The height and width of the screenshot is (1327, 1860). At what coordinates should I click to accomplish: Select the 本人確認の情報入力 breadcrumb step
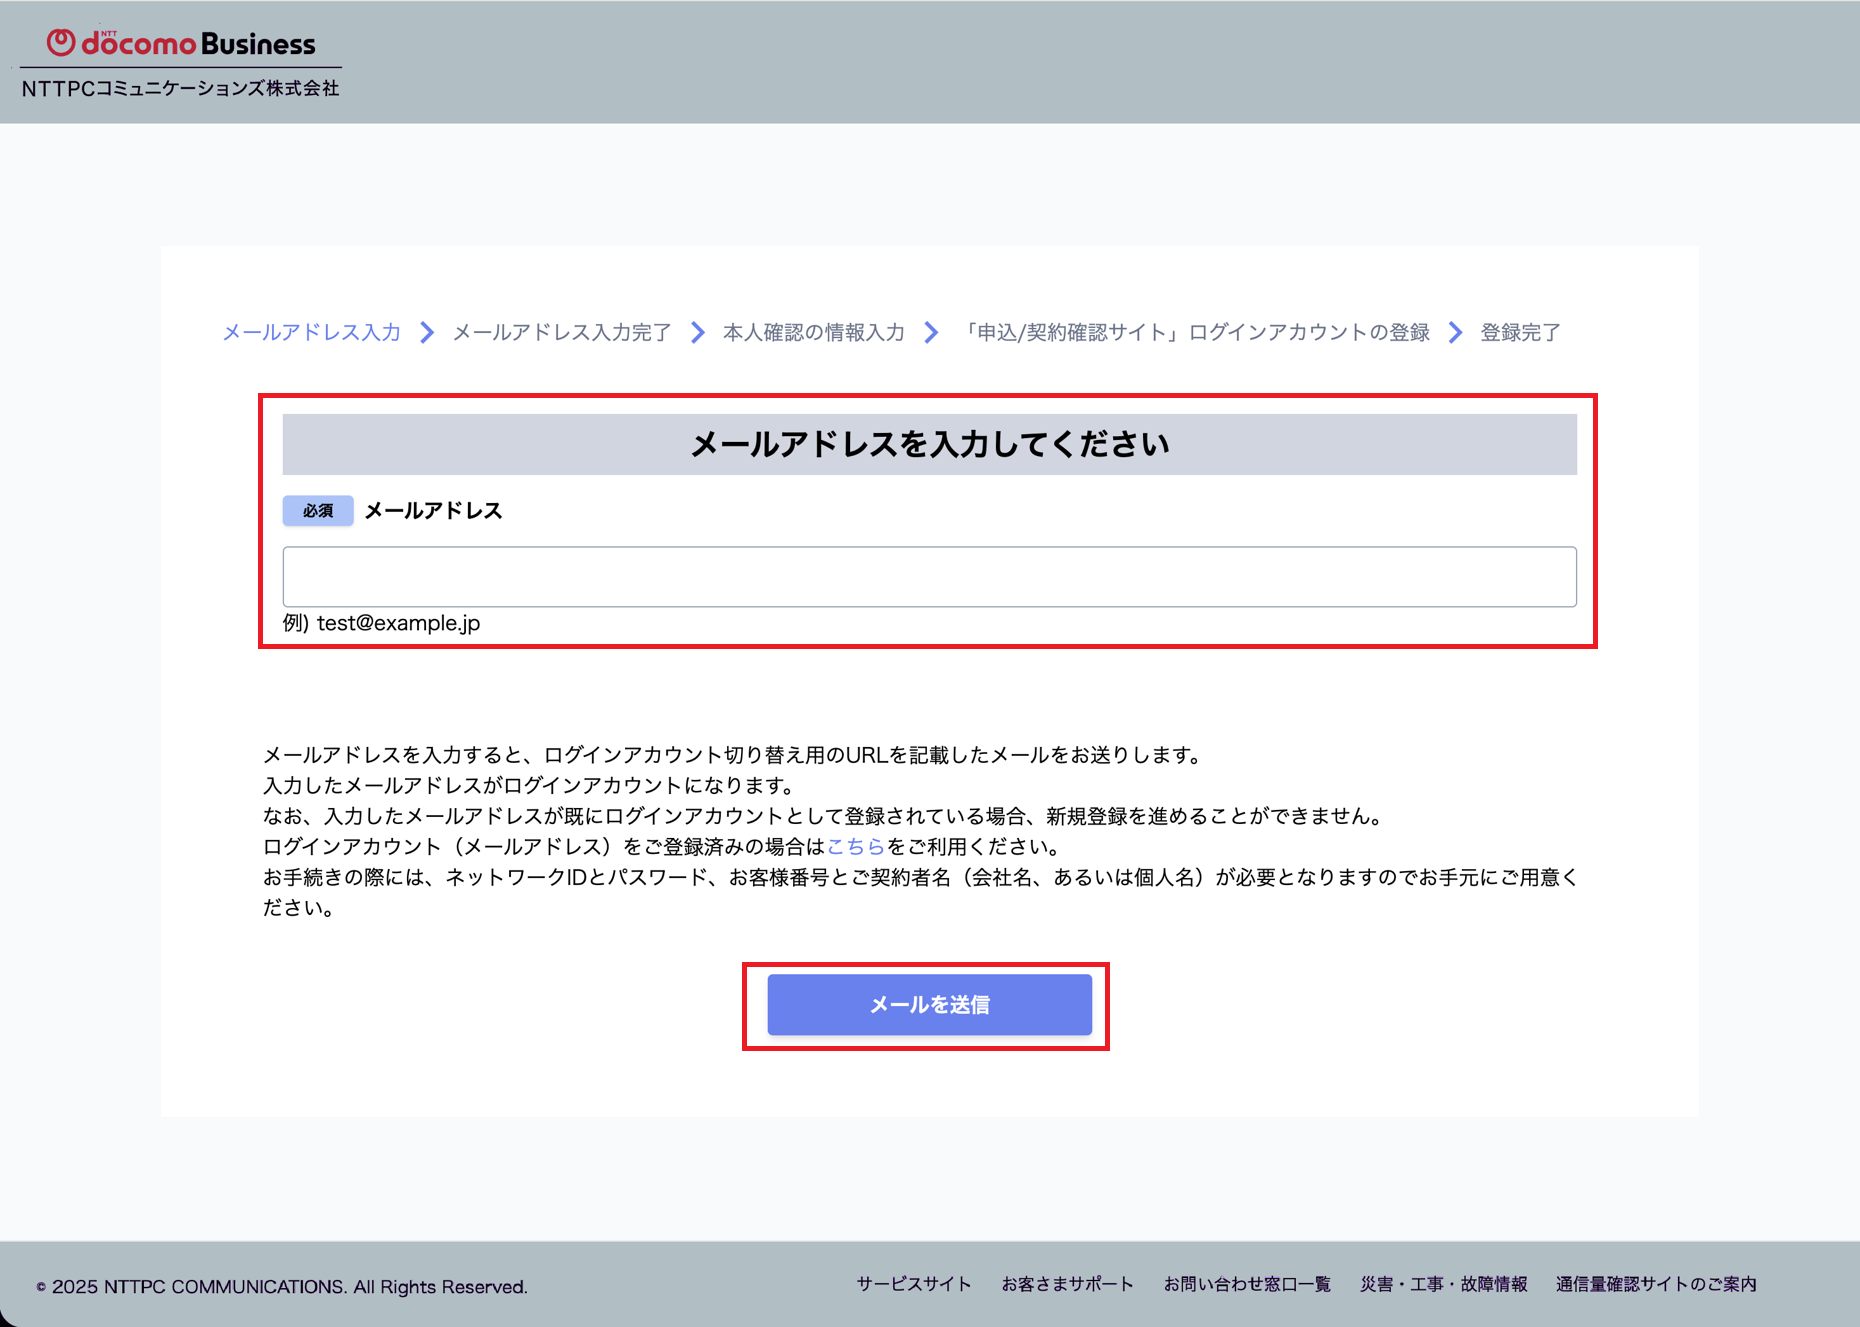click(x=813, y=332)
